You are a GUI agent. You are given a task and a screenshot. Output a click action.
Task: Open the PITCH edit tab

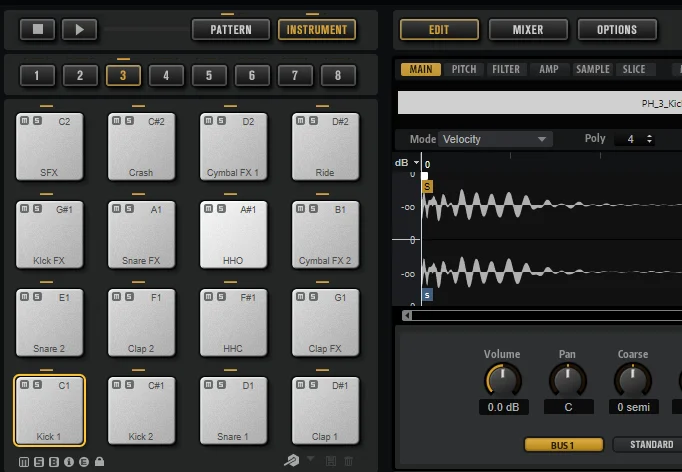tap(464, 69)
